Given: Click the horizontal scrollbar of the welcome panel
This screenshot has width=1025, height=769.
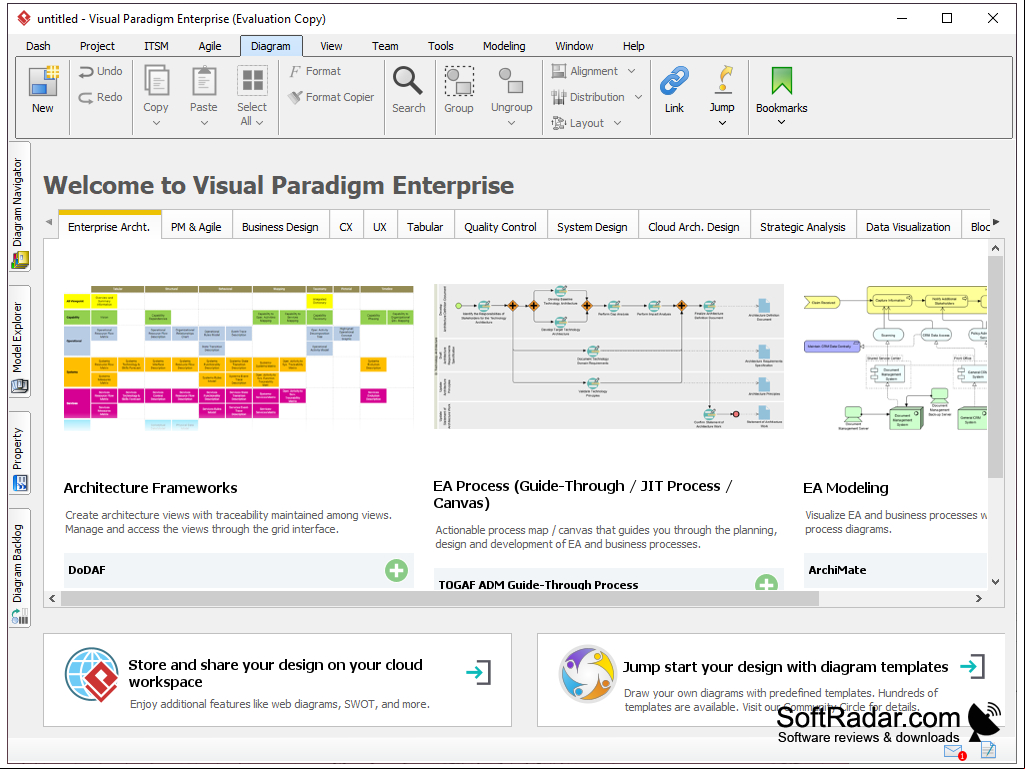Looking at the screenshot, I should coord(439,598).
